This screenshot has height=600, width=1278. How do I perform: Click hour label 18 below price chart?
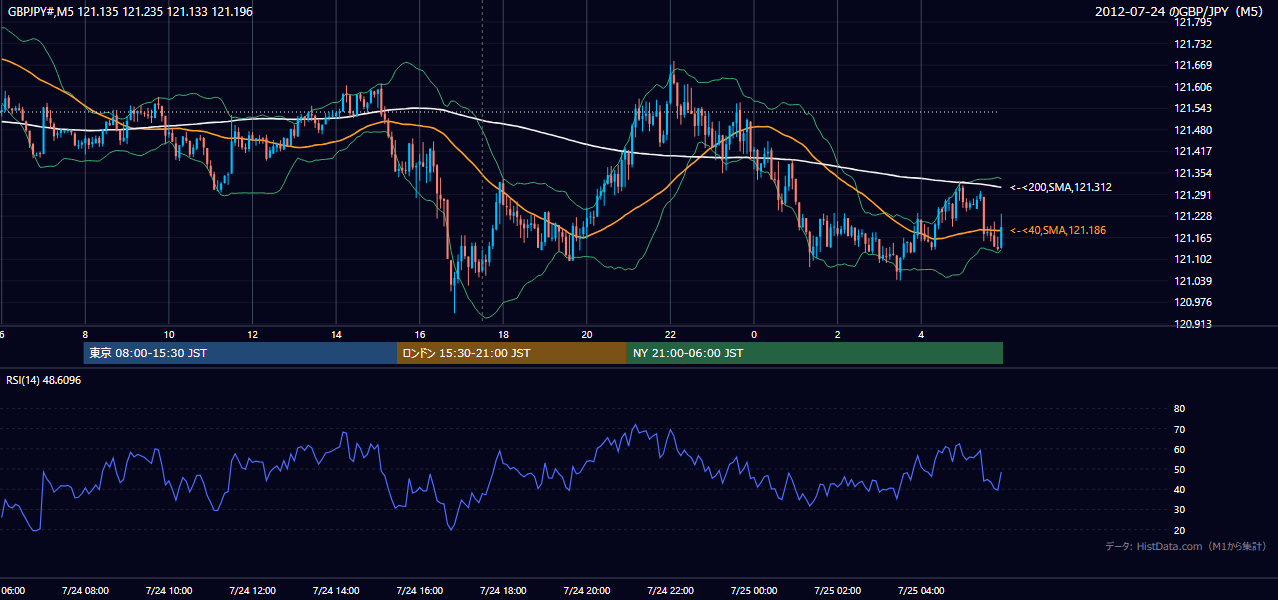(x=503, y=334)
